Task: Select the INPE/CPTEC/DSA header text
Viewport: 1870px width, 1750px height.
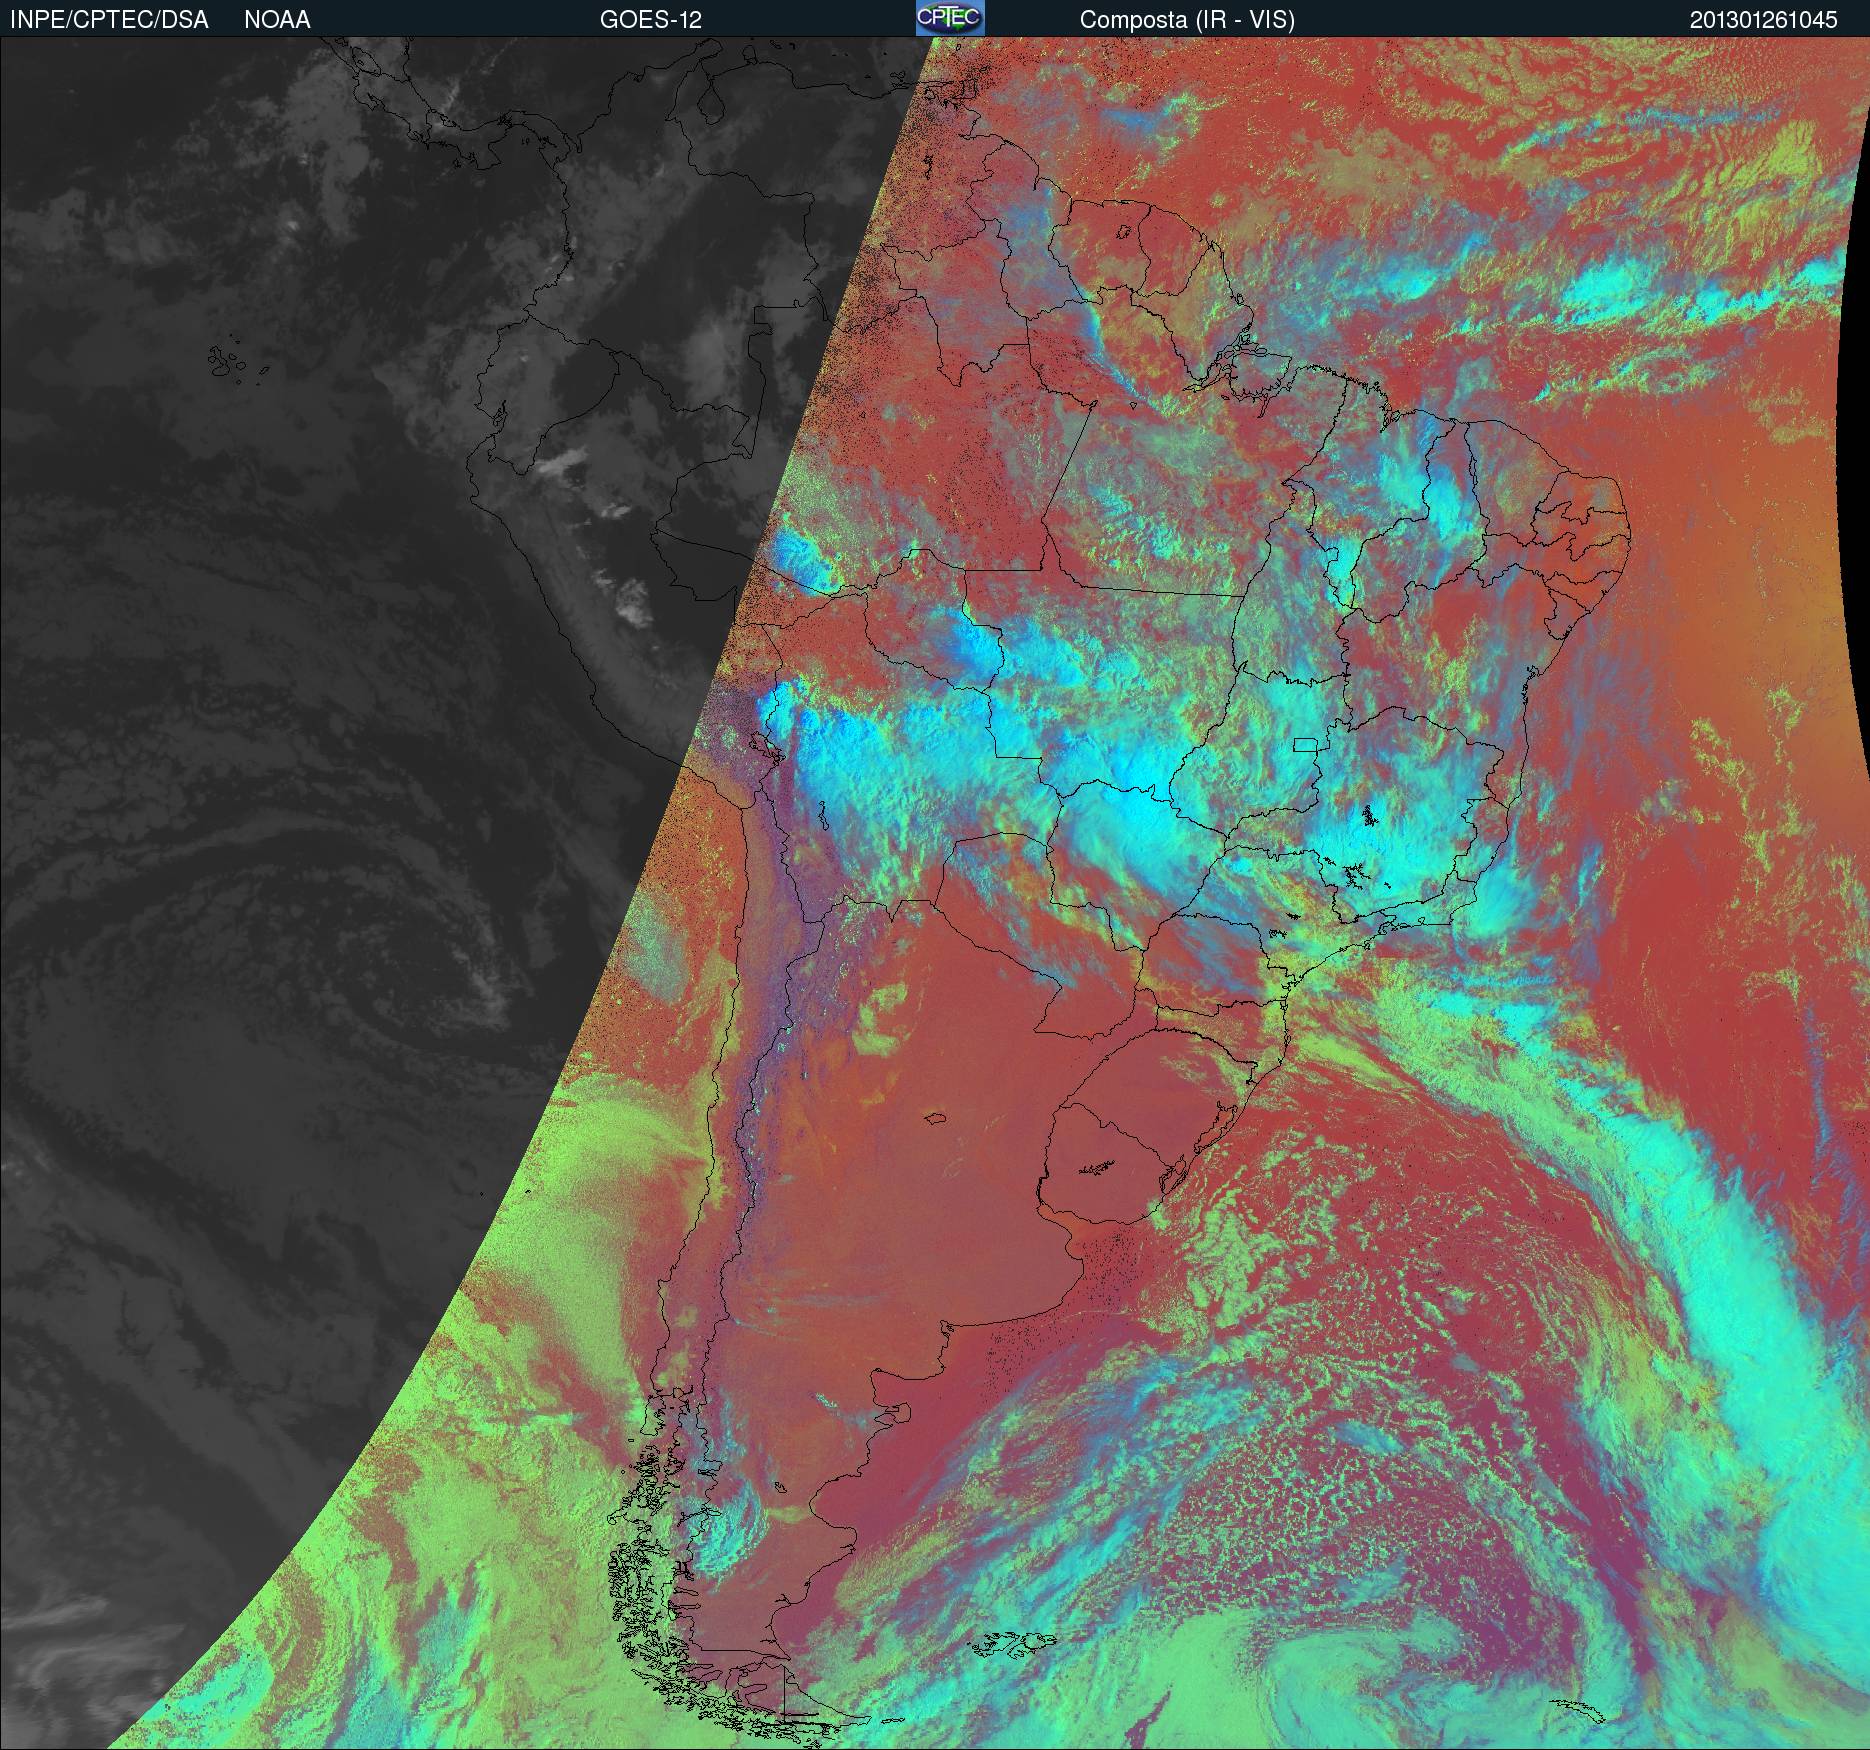Action: point(110,19)
